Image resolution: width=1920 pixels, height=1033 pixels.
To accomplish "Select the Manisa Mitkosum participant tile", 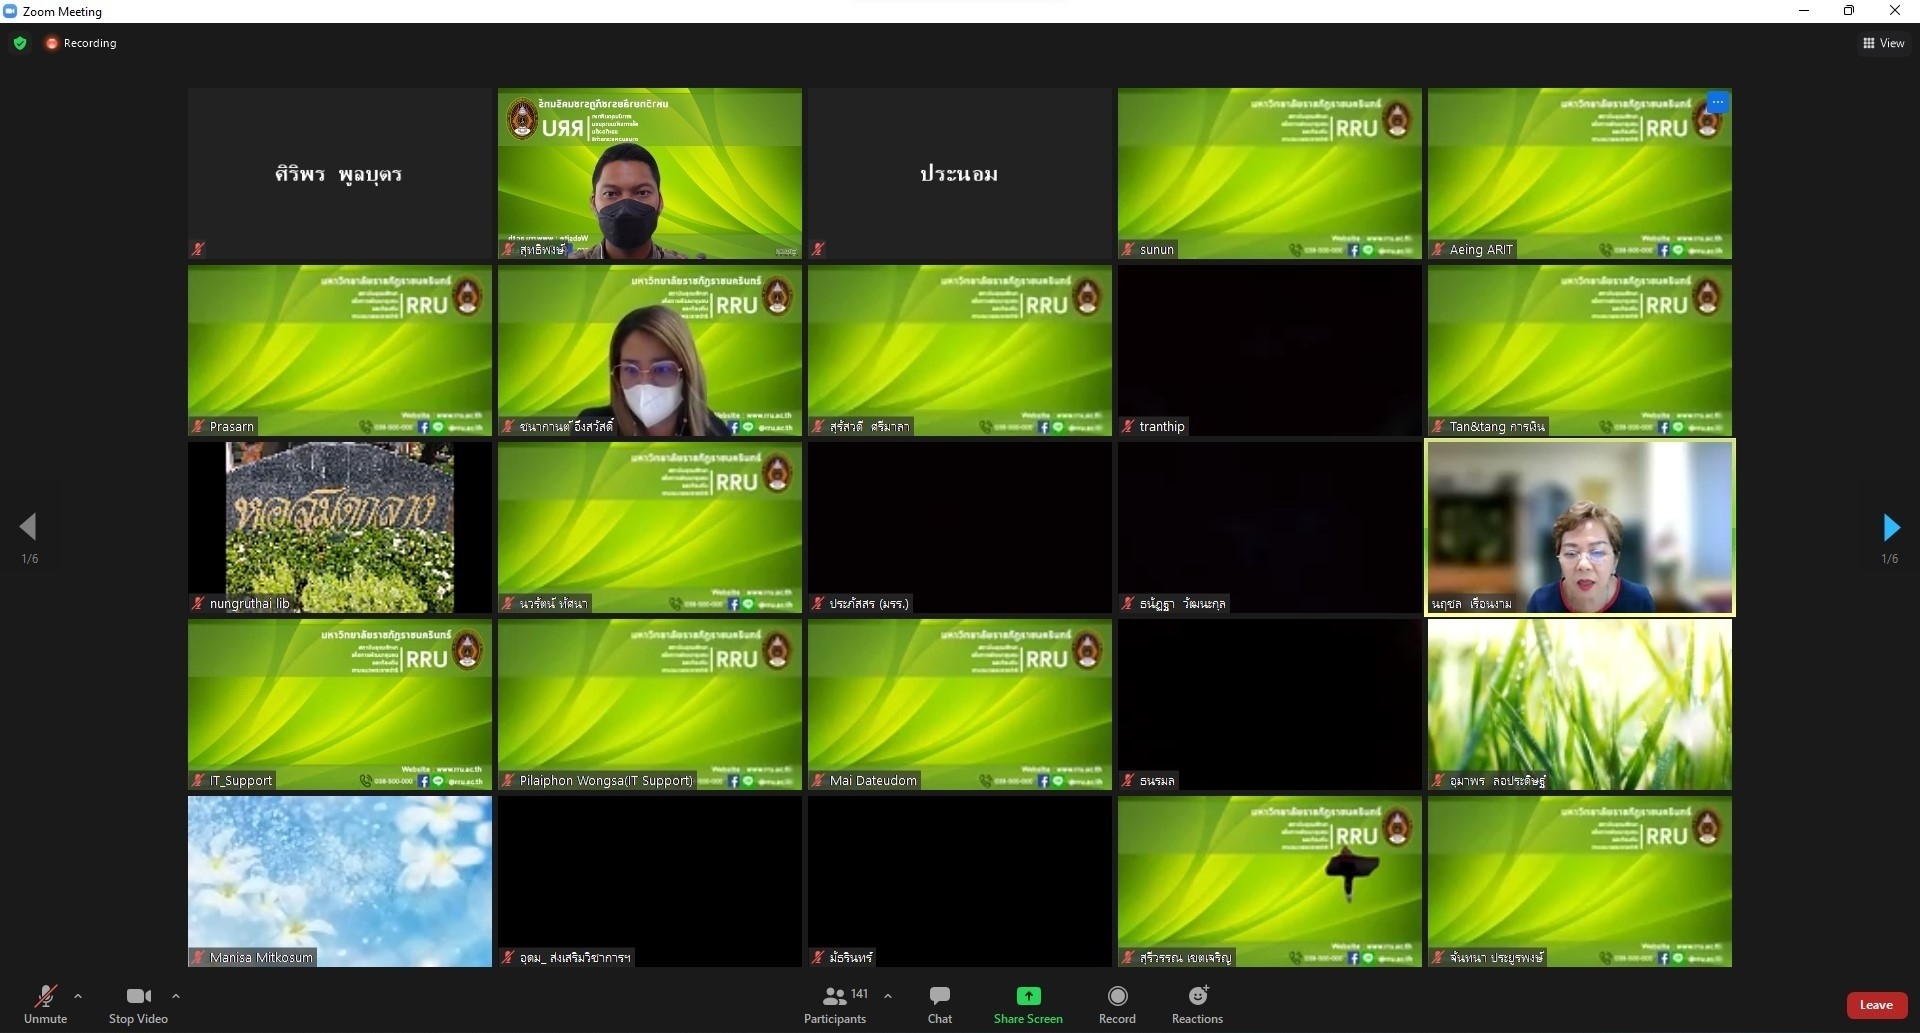I will tap(340, 882).
